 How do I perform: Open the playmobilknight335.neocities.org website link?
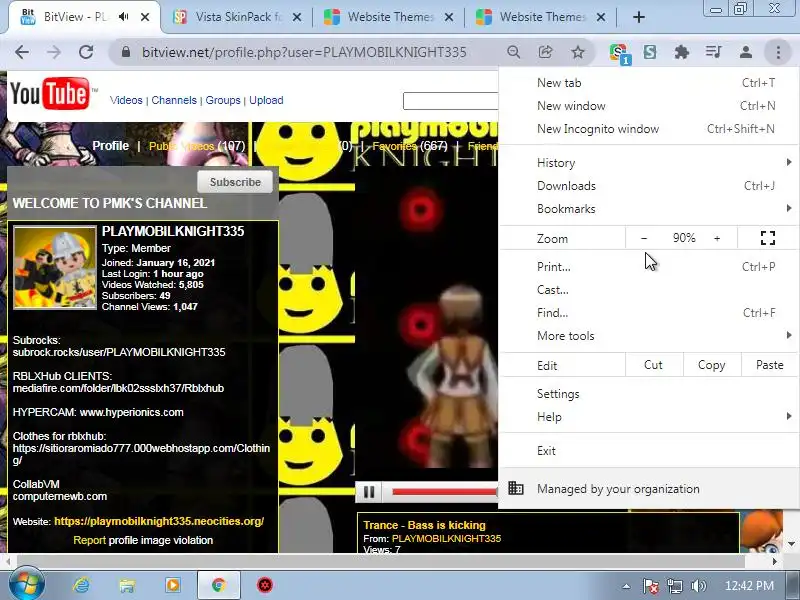point(159,521)
